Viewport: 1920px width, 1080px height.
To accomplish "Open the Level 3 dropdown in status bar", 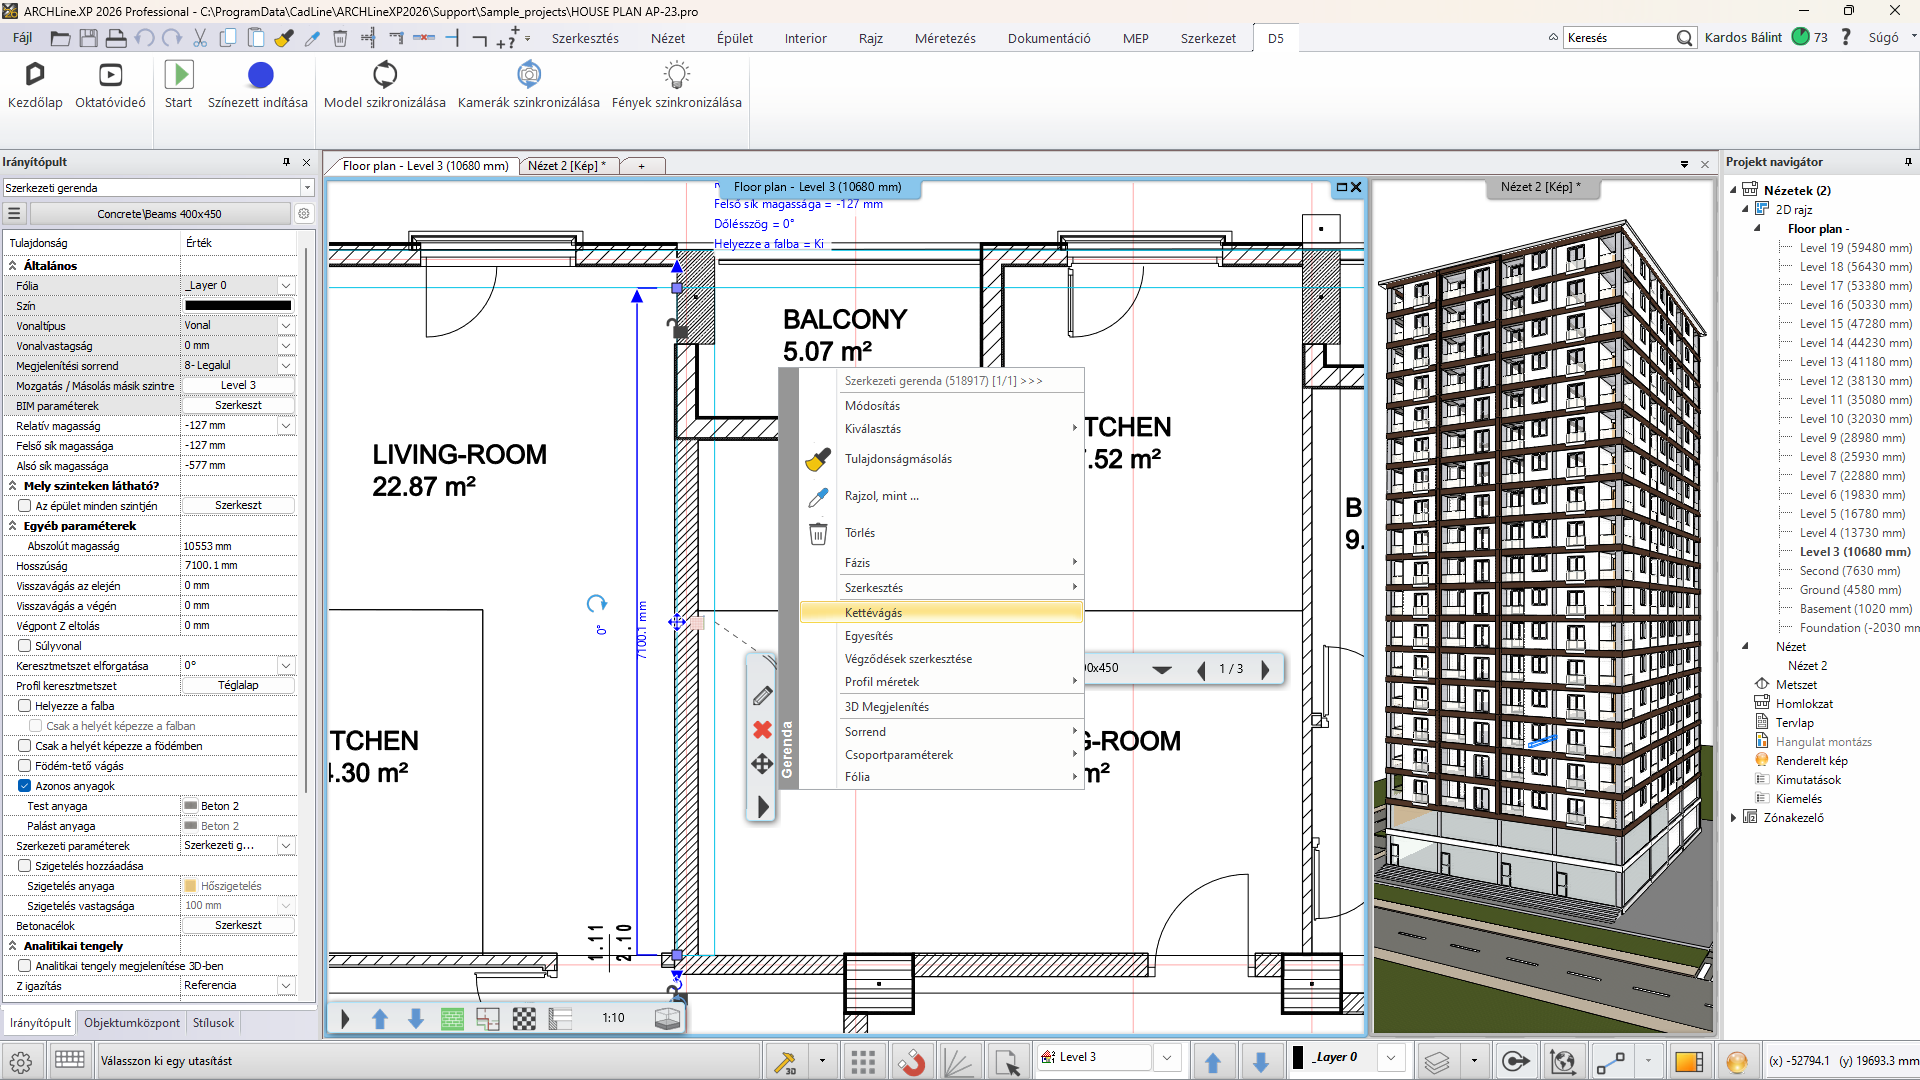I will pos(1166,1057).
